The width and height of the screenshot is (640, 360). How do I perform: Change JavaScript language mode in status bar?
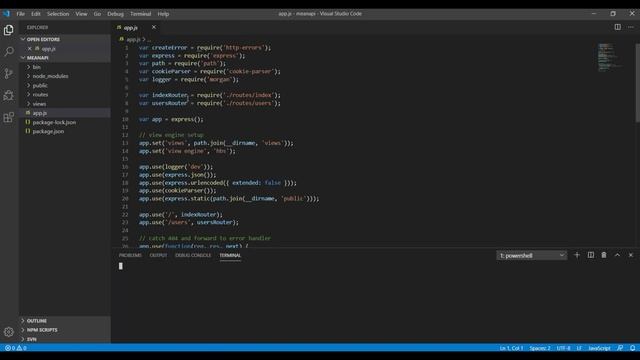599,348
